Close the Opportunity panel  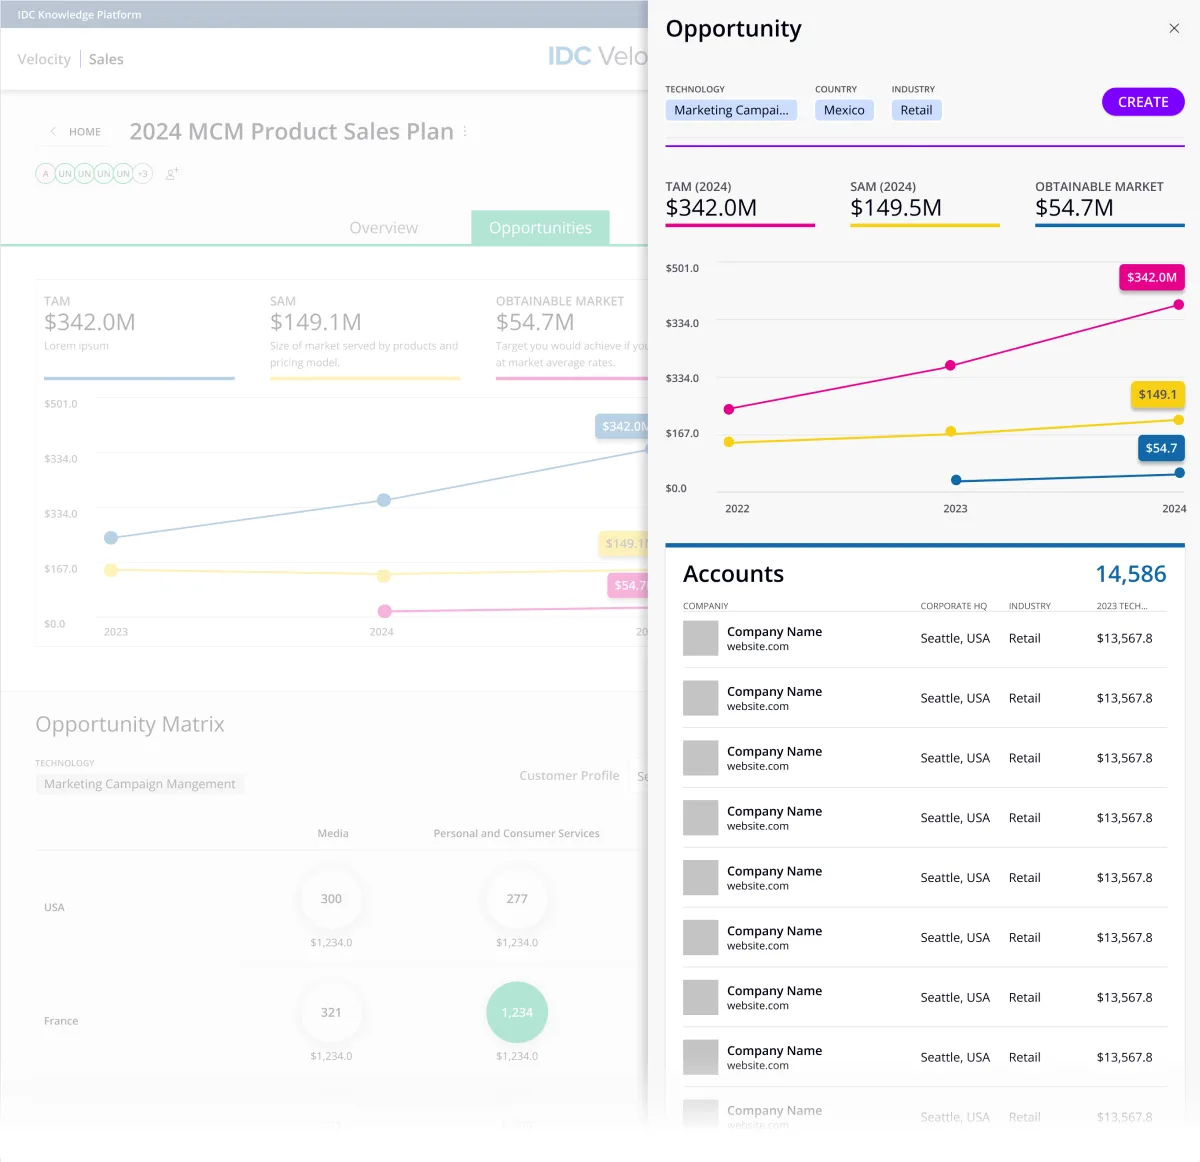[x=1174, y=28]
